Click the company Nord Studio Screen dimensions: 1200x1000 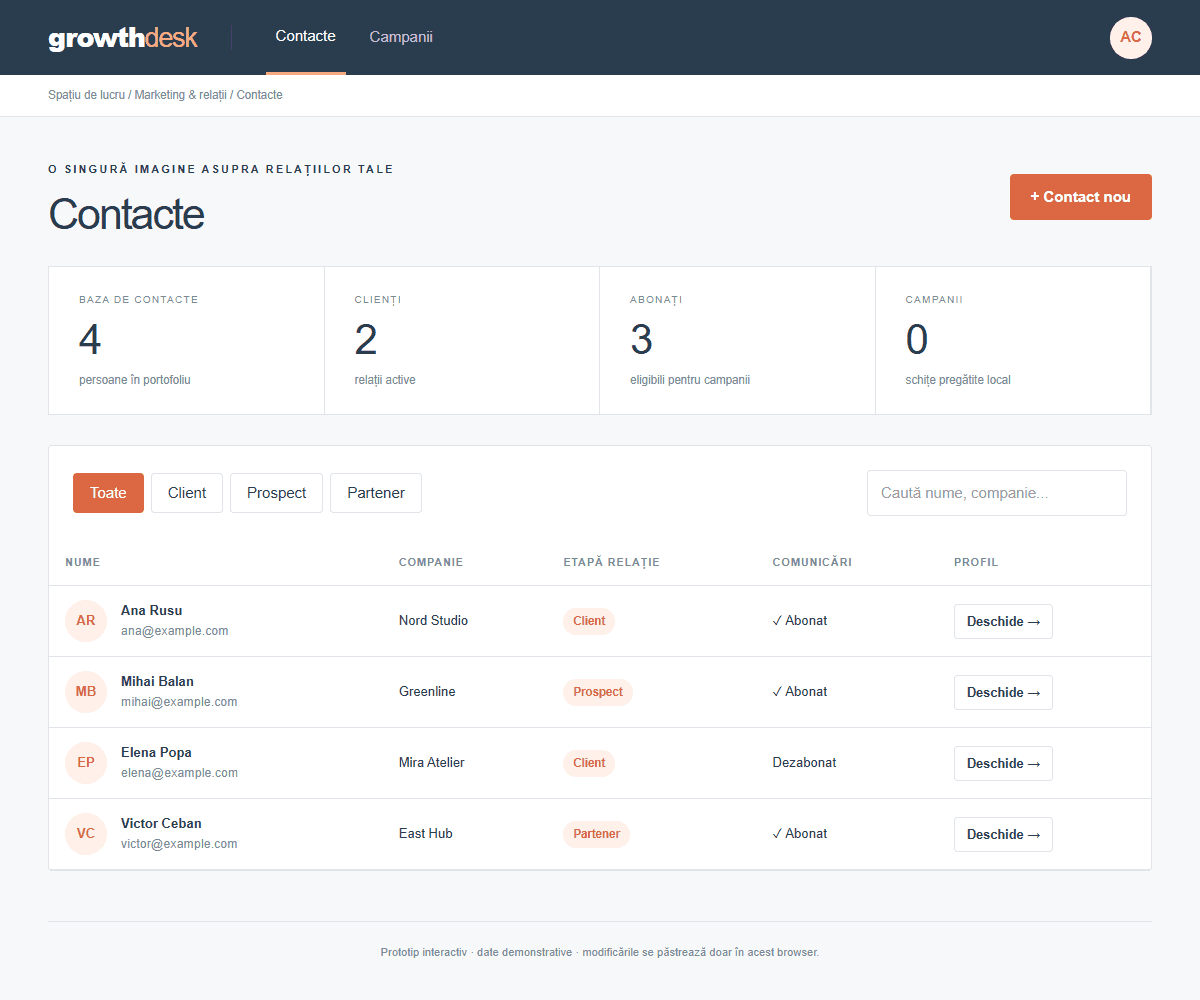coord(433,621)
